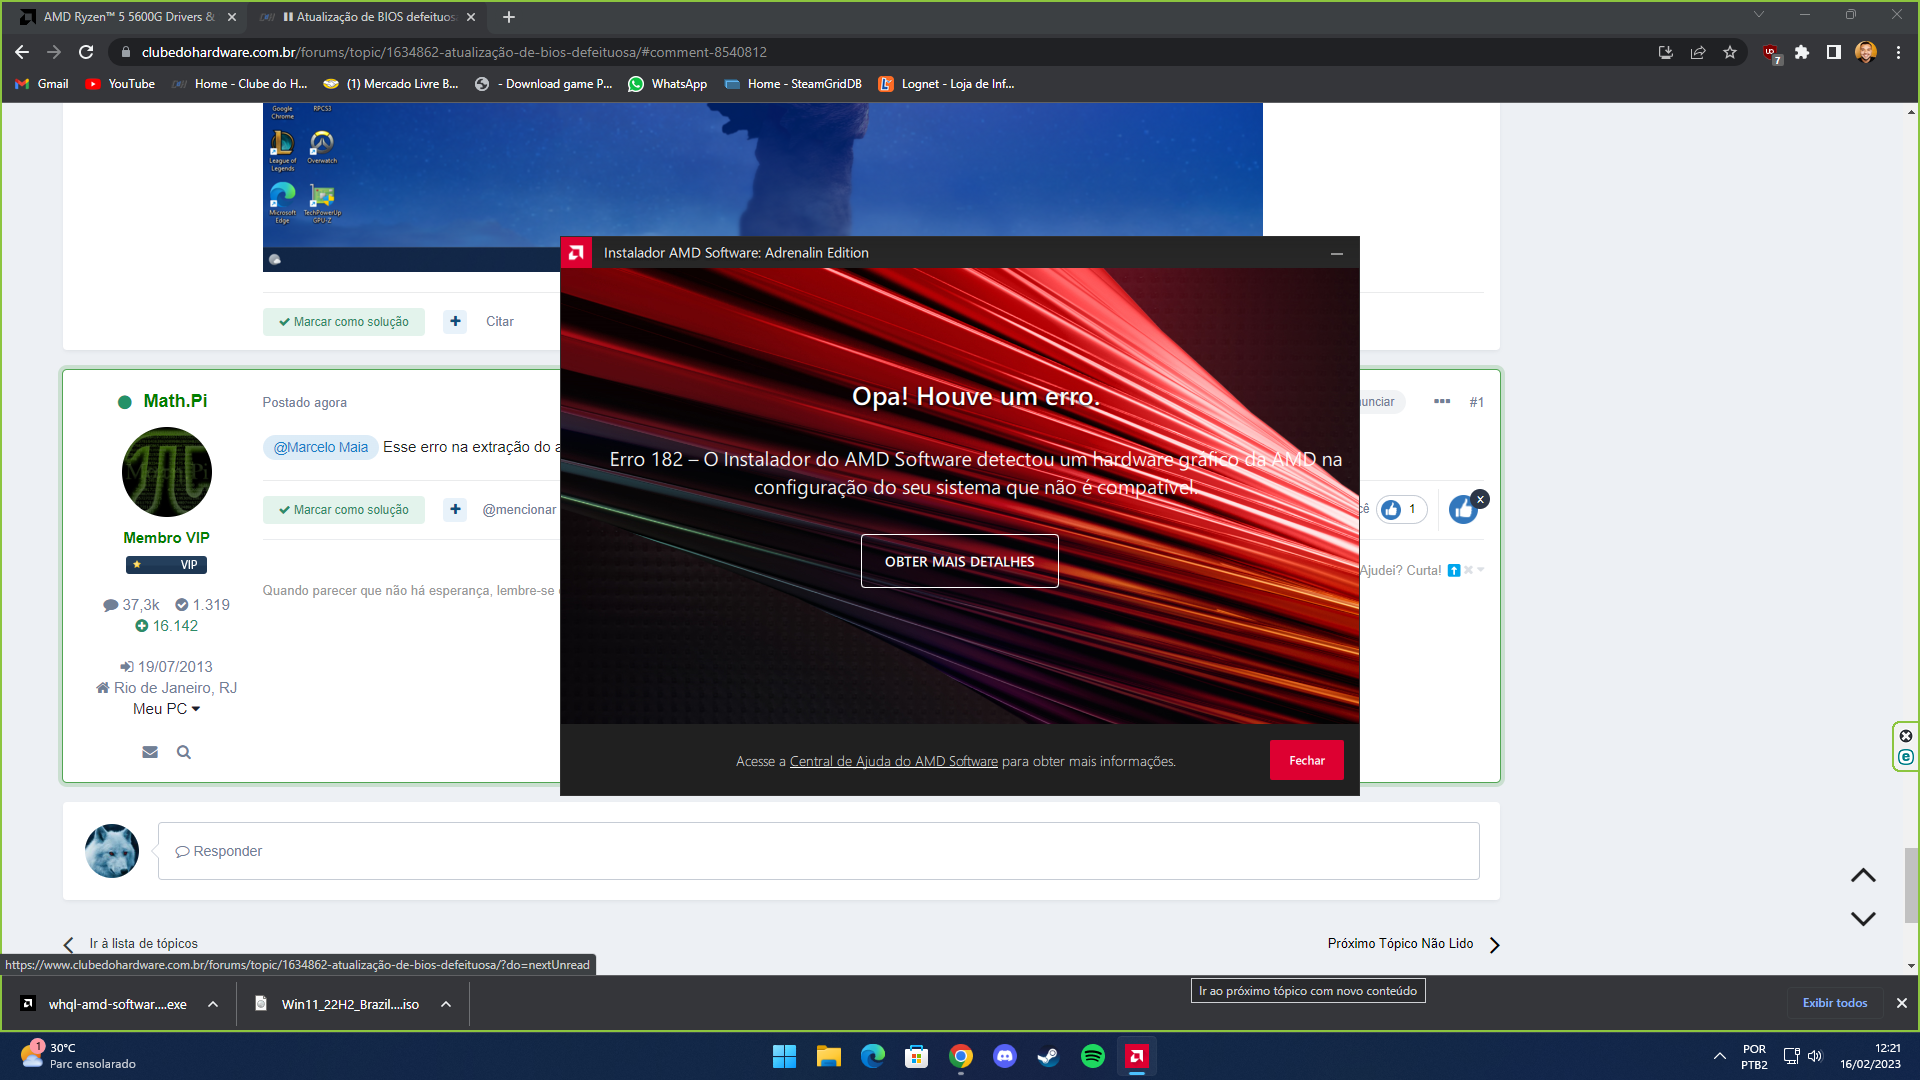Go to Próximo Tópico Não Lido

click(1414, 944)
